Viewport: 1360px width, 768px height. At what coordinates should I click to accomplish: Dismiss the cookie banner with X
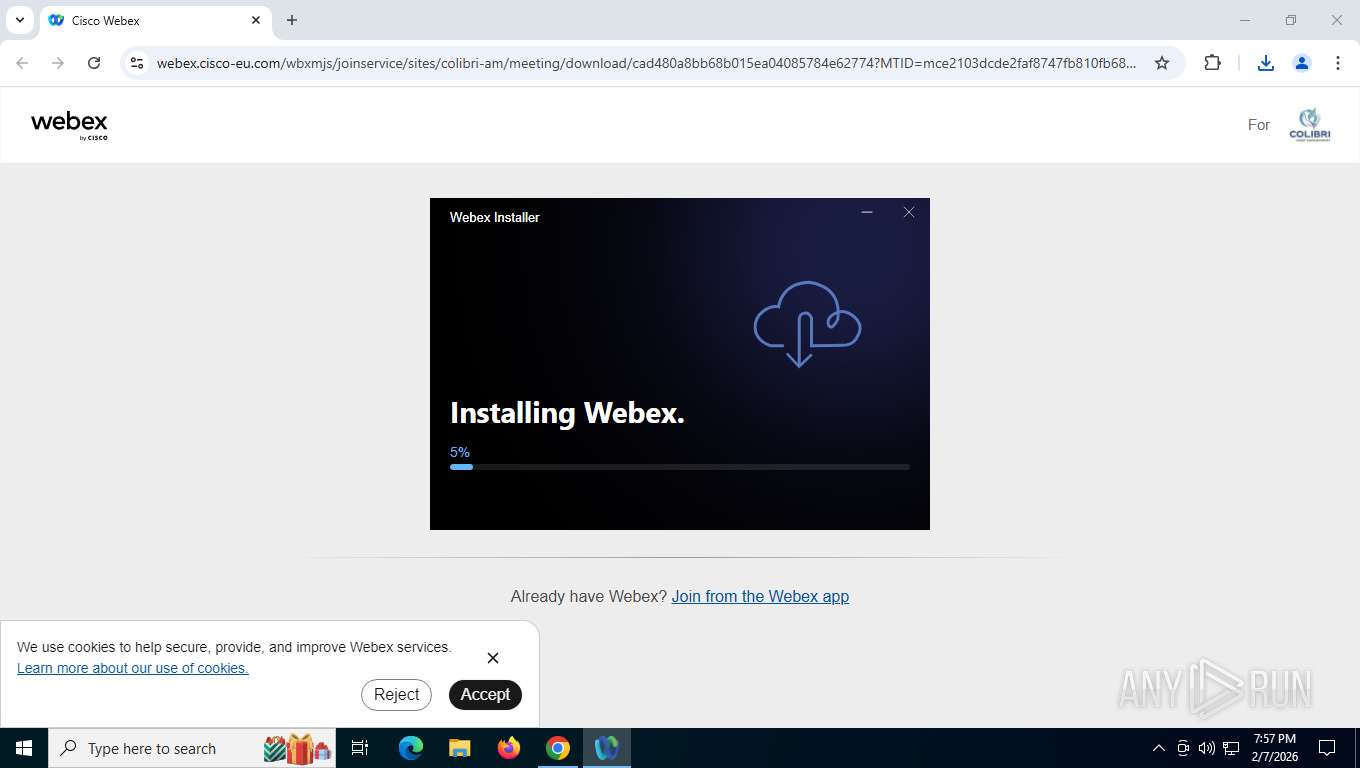point(493,658)
